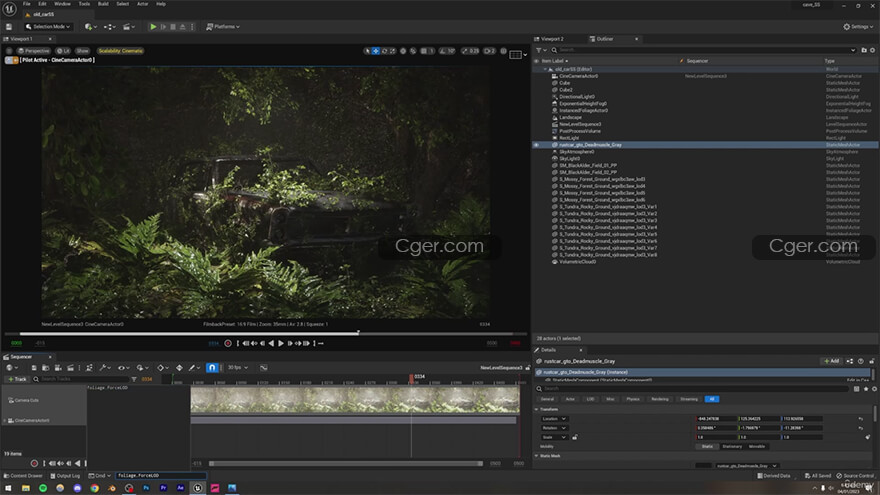Open the Sequencer world dropdown icon
The width and height of the screenshot is (880, 495).
(x=10, y=368)
